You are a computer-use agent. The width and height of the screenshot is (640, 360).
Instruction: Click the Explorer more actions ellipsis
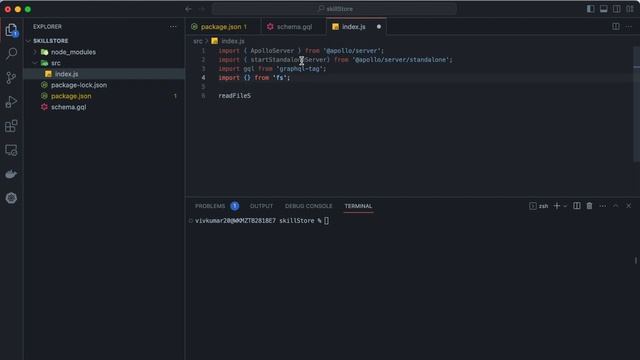click(x=173, y=27)
